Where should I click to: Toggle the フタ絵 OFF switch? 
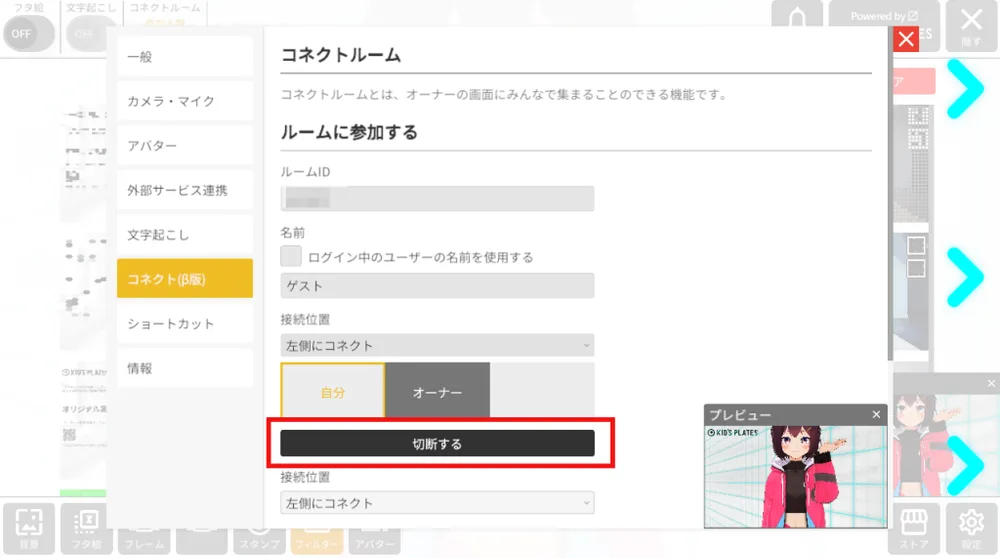[29, 33]
